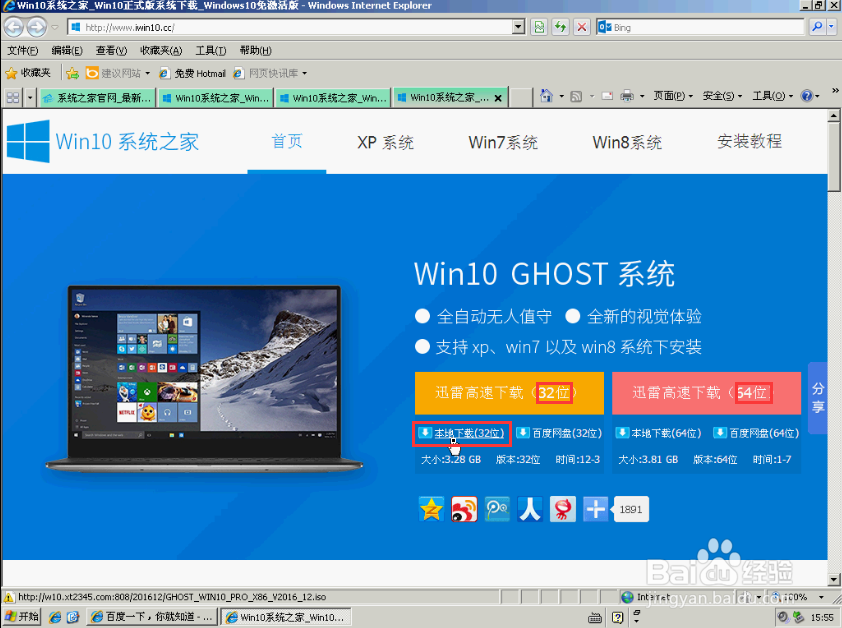Viewport: 842px width, 628px height.
Task: Open the 工具(T) menu
Action: pyautogui.click(x=210, y=50)
